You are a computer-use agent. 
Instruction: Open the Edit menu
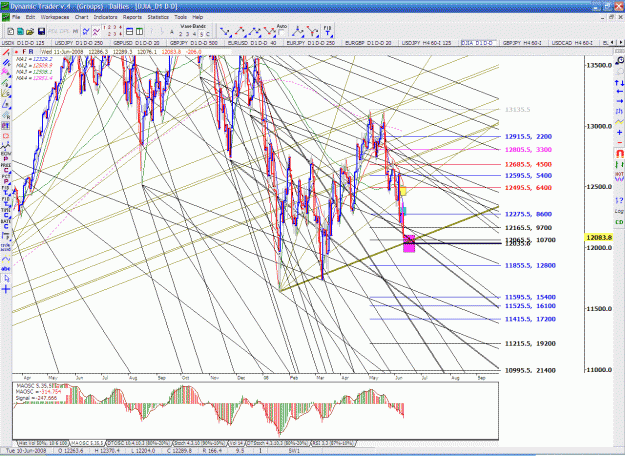point(30,17)
